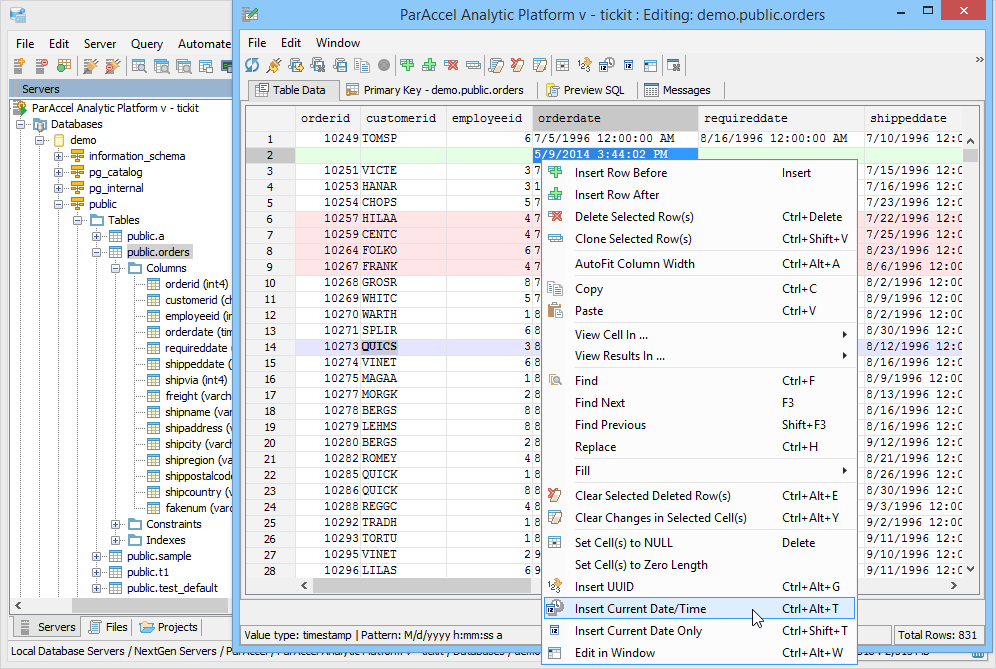Click the data grid horizontal scrollbar right arrow
The width and height of the screenshot is (996, 669).
click(x=953, y=586)
